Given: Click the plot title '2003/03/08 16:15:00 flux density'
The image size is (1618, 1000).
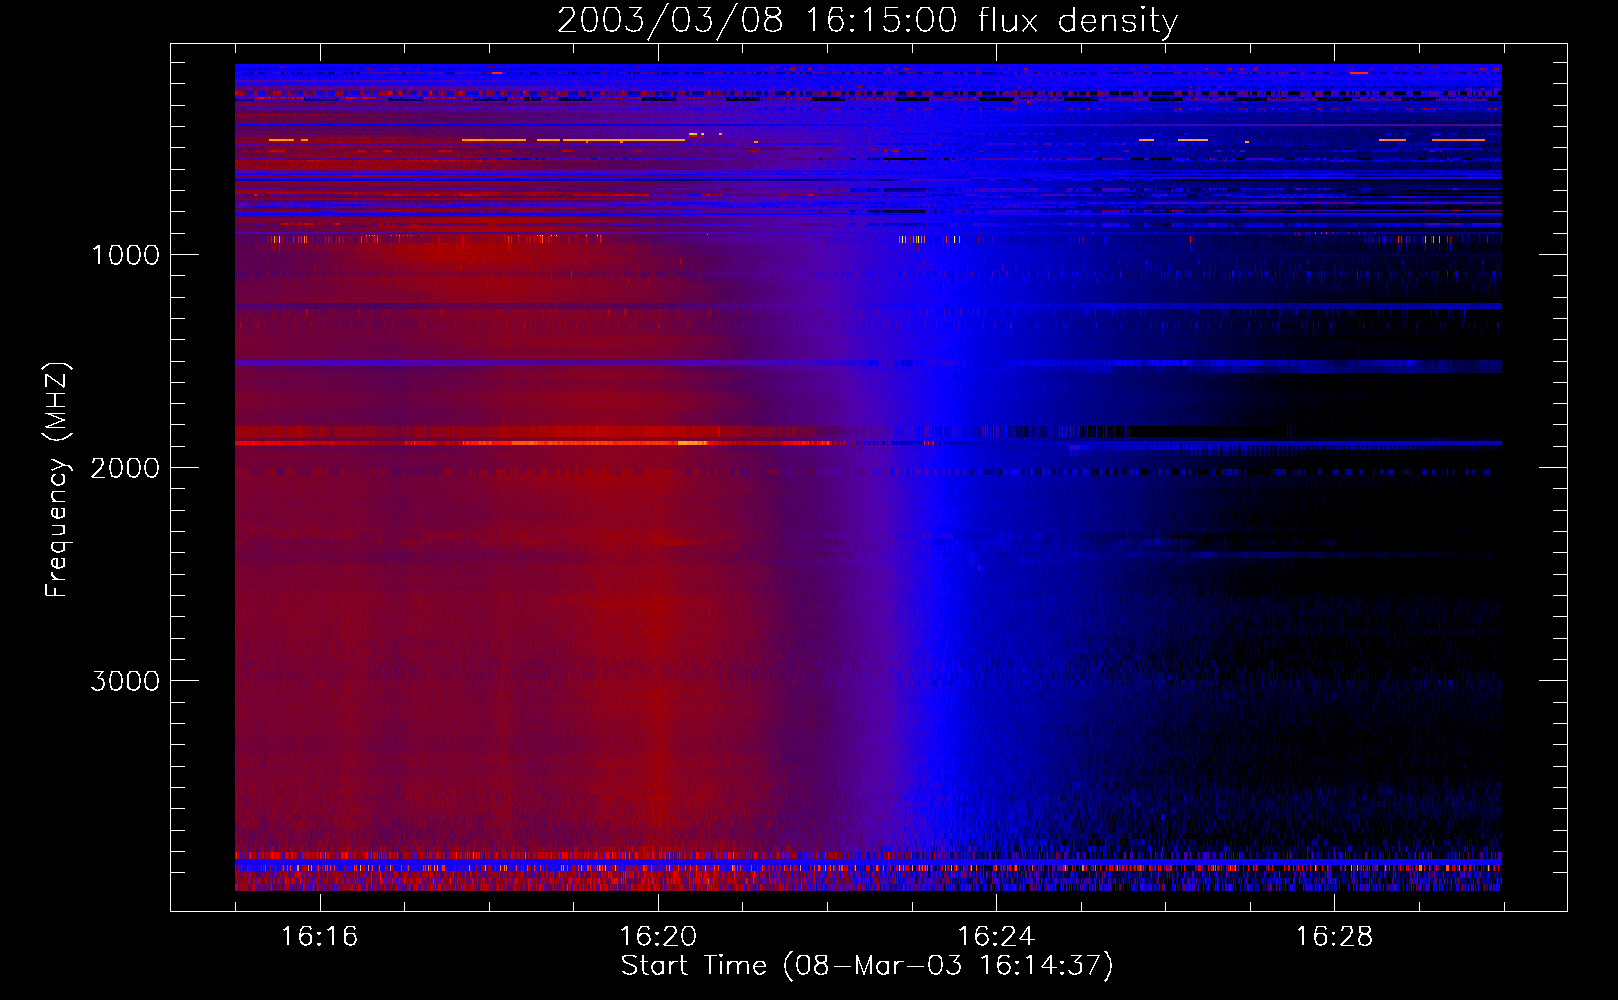Looking at the screenshot, I should [867, 21].
